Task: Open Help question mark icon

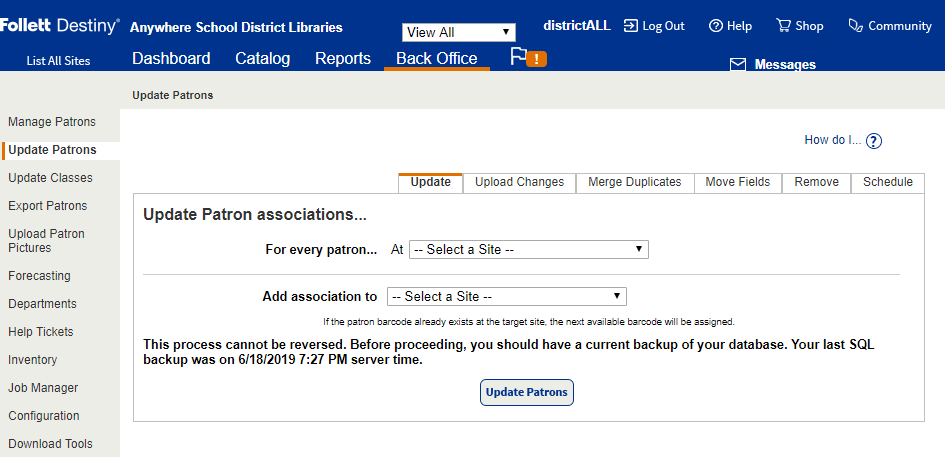Action: (x=716, y=26)
